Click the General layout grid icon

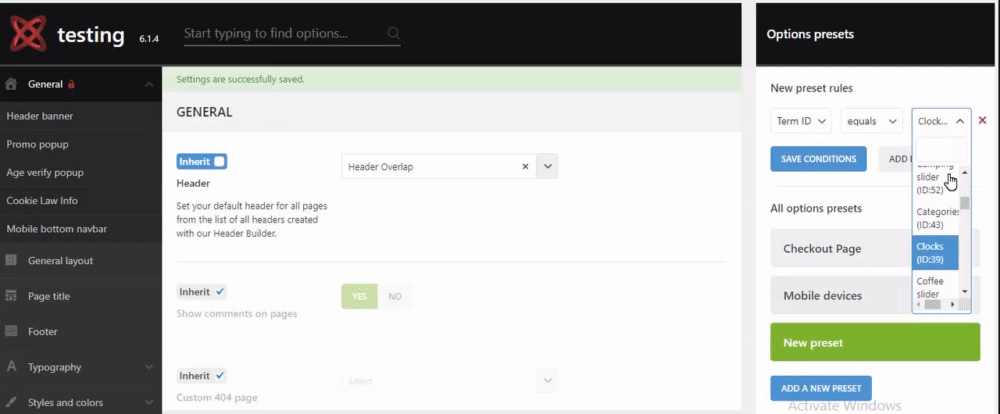(x=11, y=260)
